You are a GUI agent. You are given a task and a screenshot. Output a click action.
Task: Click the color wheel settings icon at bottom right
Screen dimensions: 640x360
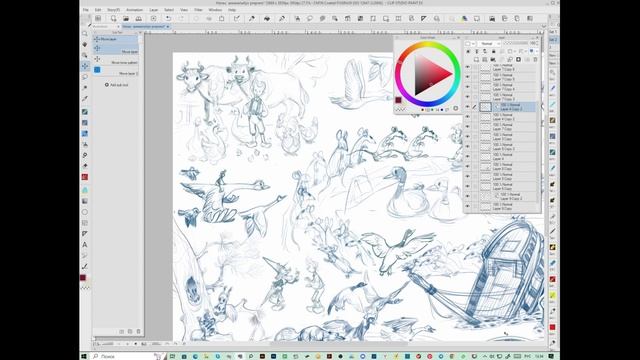pyautogui.click(x=456, y=109)
